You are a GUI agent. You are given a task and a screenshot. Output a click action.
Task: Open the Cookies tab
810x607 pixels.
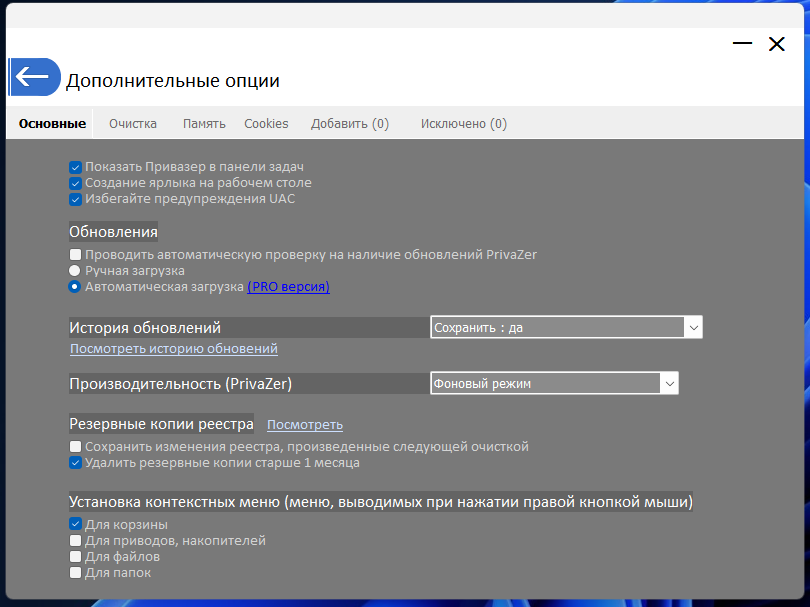point(266,124)
